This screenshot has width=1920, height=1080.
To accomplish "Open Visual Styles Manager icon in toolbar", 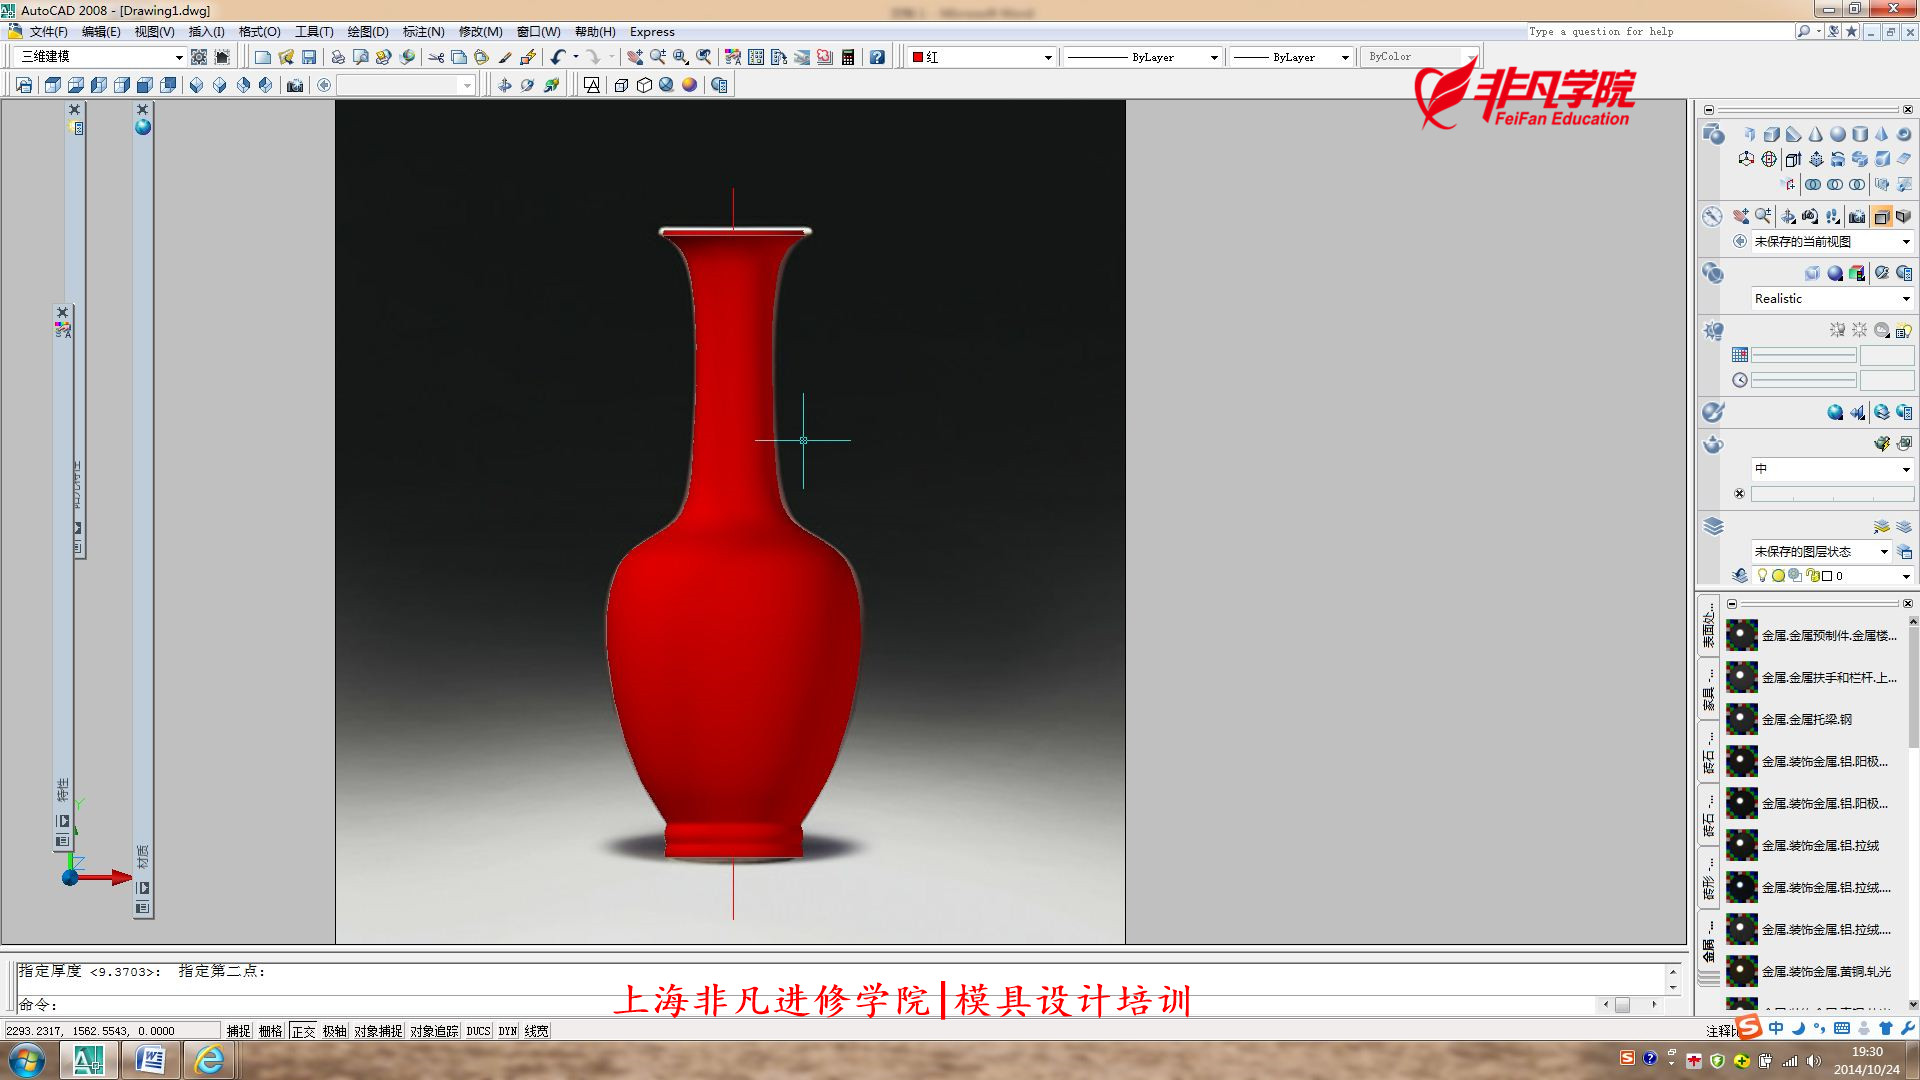I will pyautogui.click(x=719, y=85).
